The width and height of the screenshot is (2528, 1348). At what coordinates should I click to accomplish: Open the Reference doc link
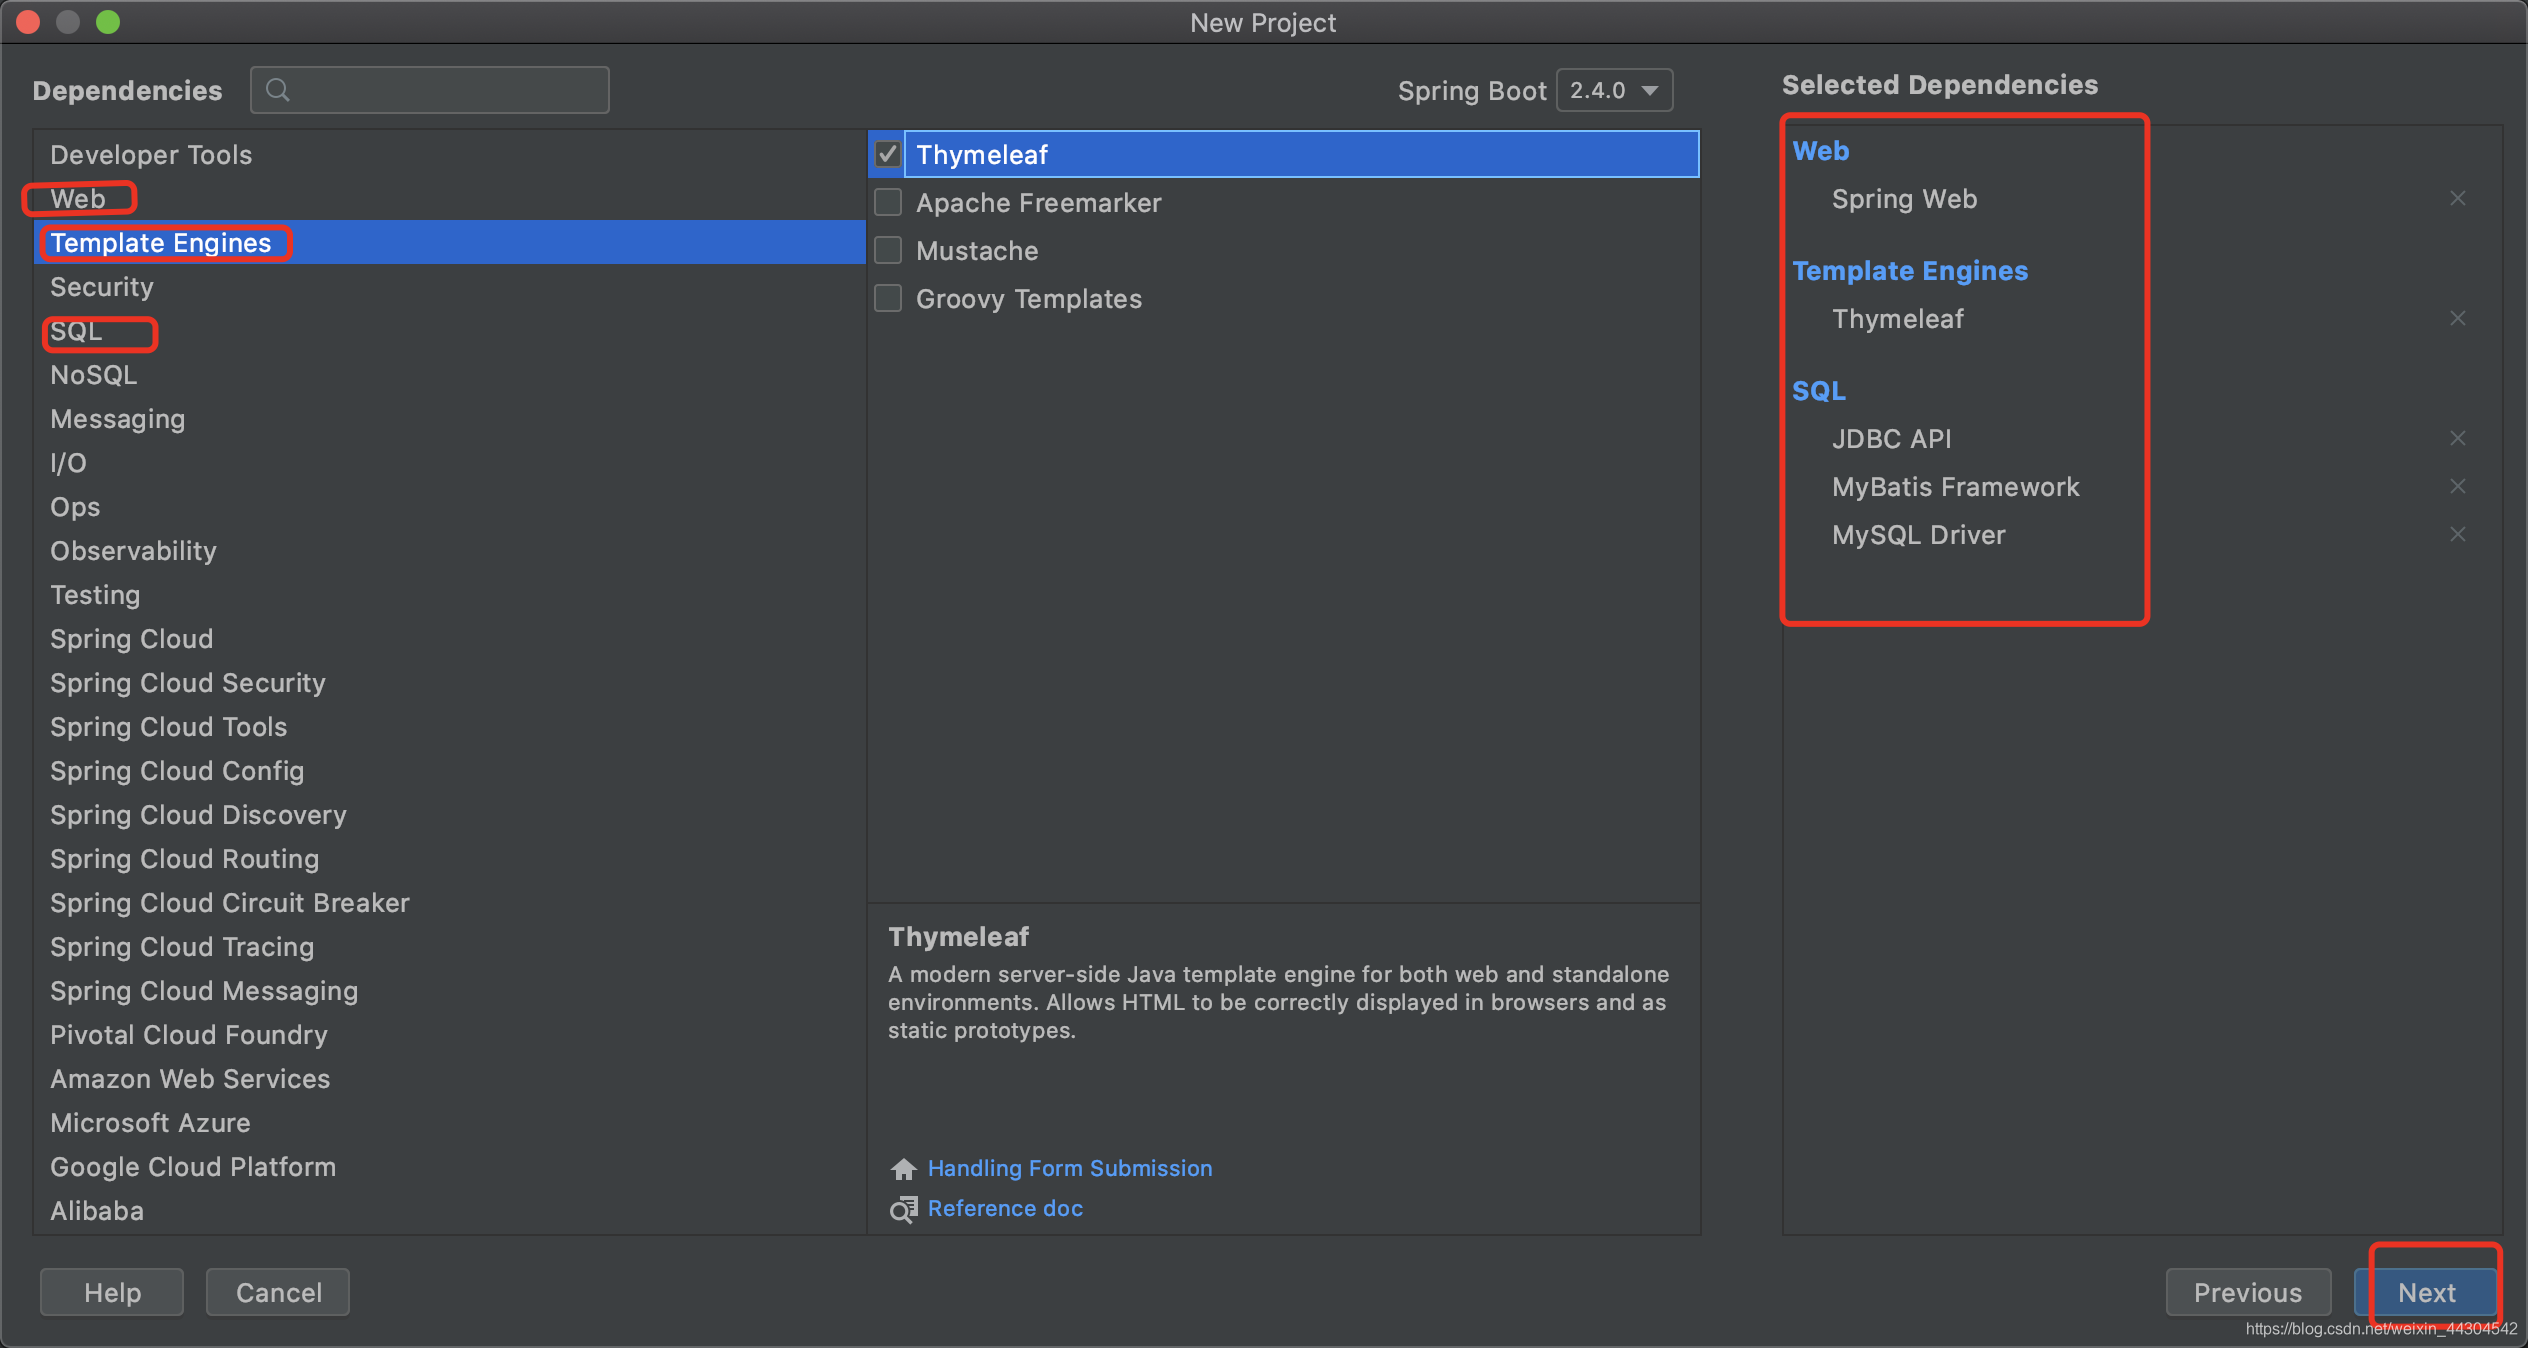pyautogui.click(x=1005, y=1208)
